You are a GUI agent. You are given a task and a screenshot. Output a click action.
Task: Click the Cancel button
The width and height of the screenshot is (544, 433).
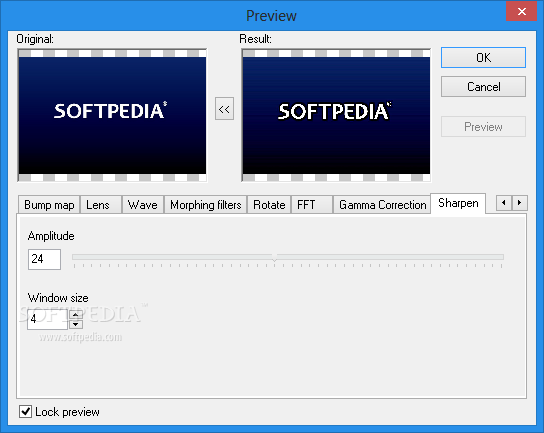pyautogui.click(x=483, y=86)
